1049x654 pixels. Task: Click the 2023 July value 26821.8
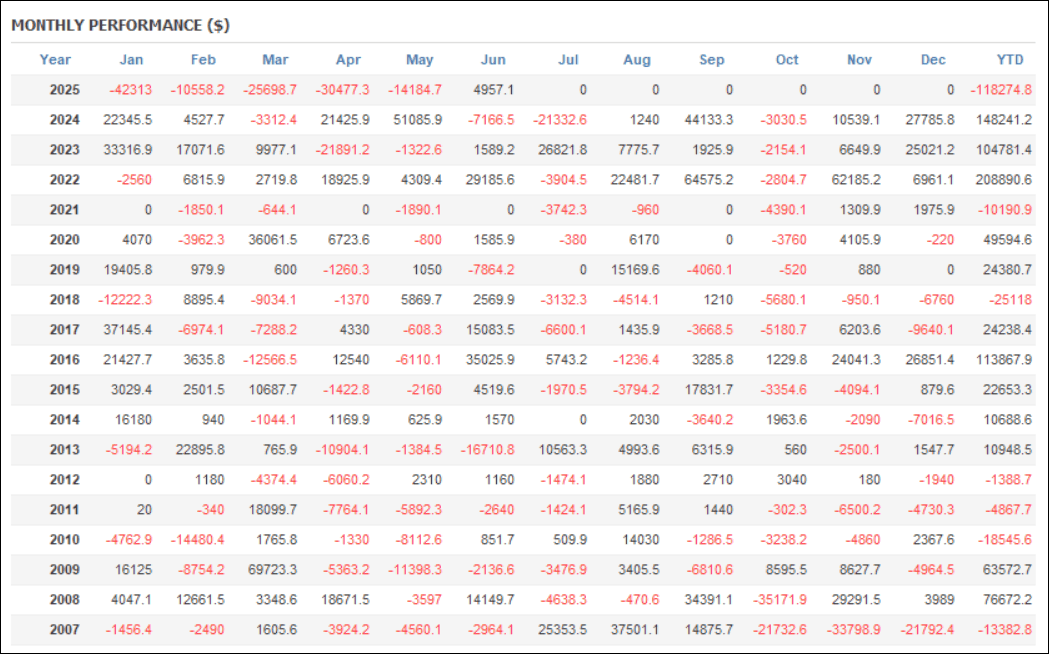click(563, 150)
